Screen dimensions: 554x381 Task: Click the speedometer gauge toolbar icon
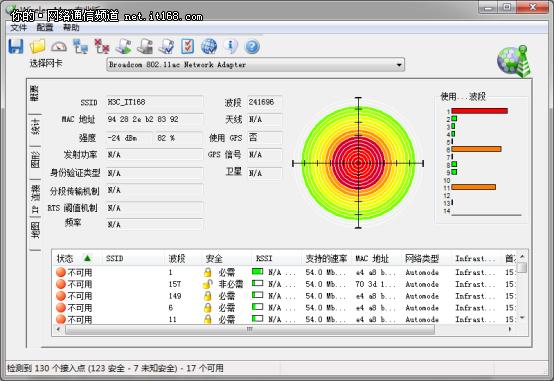click(59, 46)
